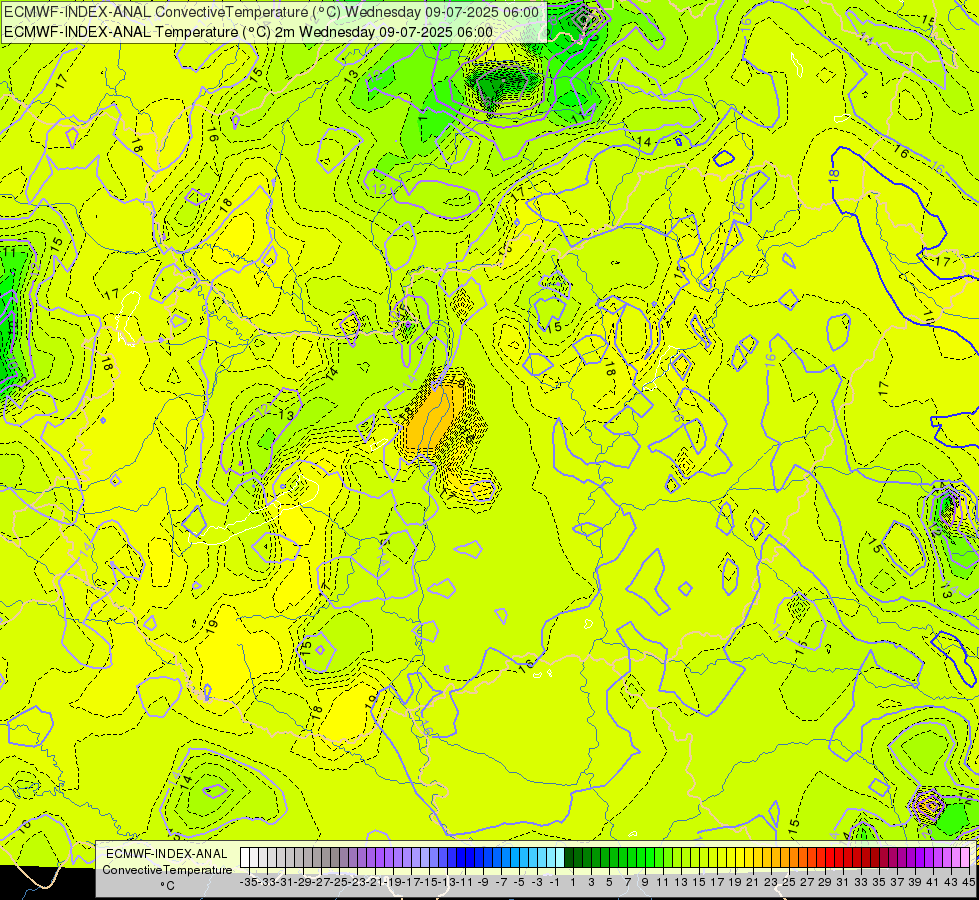The height and width of the screenshot is (900, 979).
Task: Pick the bright blue swatch above legend value -11
Action: [x=461, y=858]
